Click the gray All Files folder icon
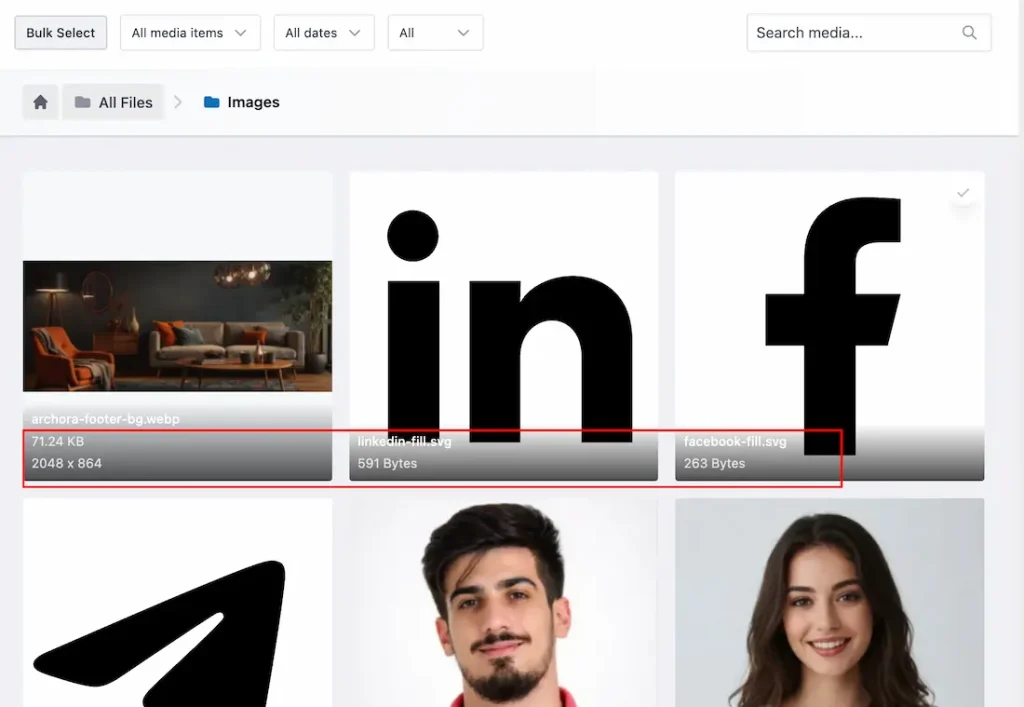The width and height of the screenshot is (1024, 707). click(x=82, y=102)
